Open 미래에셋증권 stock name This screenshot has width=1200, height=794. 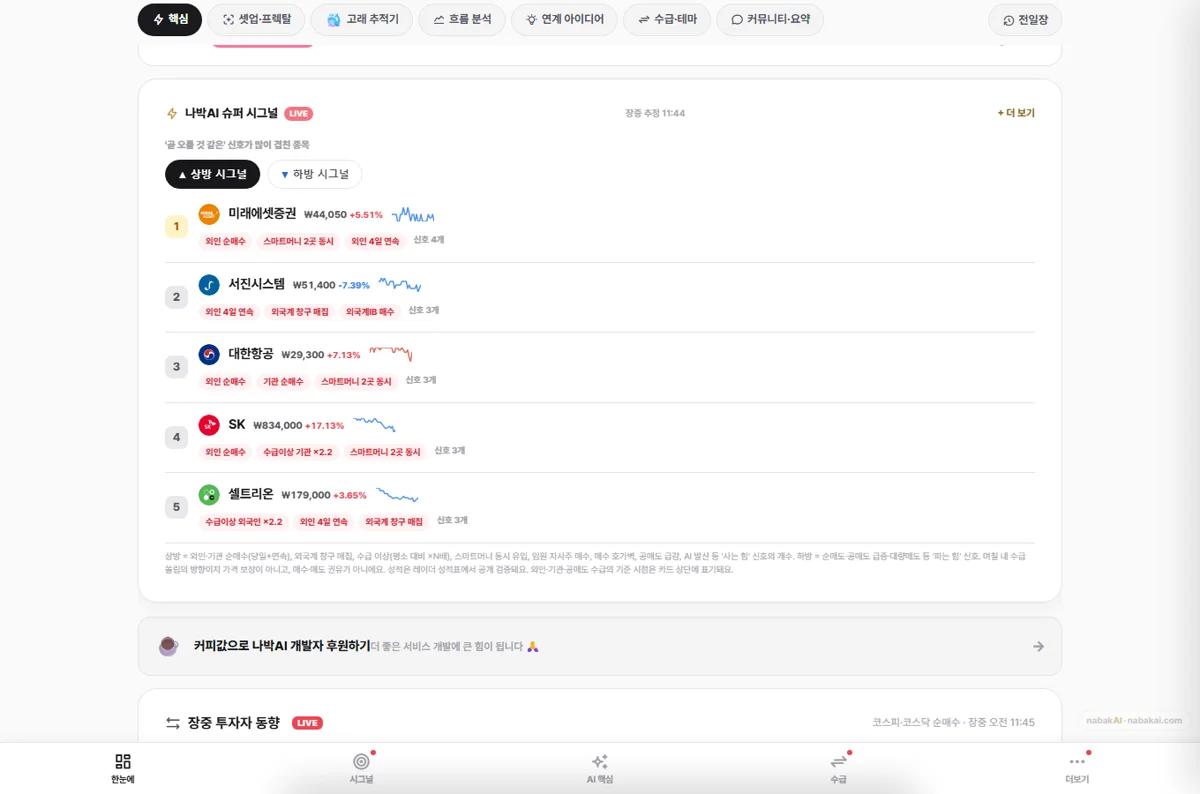pyautogui.click(x=262, y=214)
